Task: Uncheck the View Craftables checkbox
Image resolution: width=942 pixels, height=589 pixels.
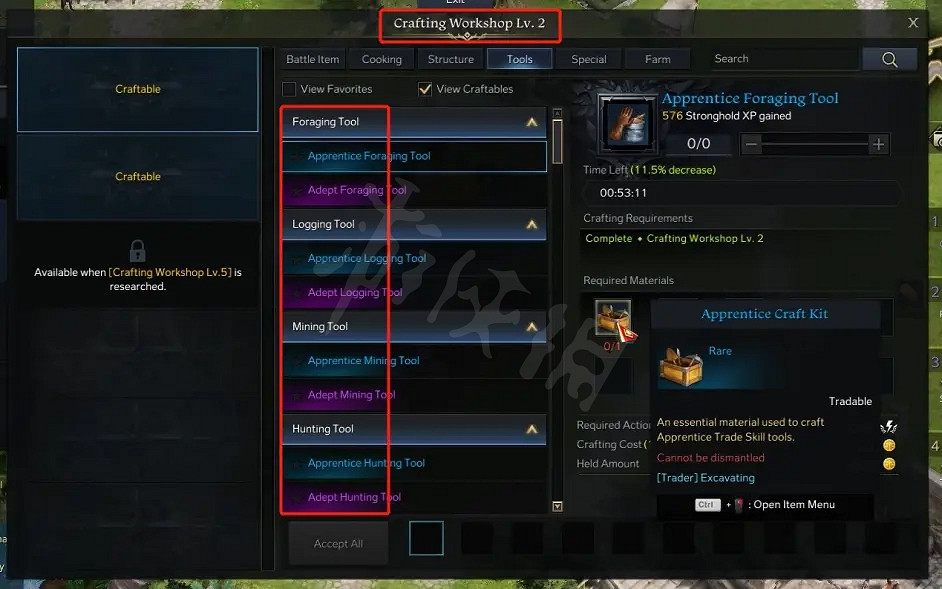Action: [425, 89]
